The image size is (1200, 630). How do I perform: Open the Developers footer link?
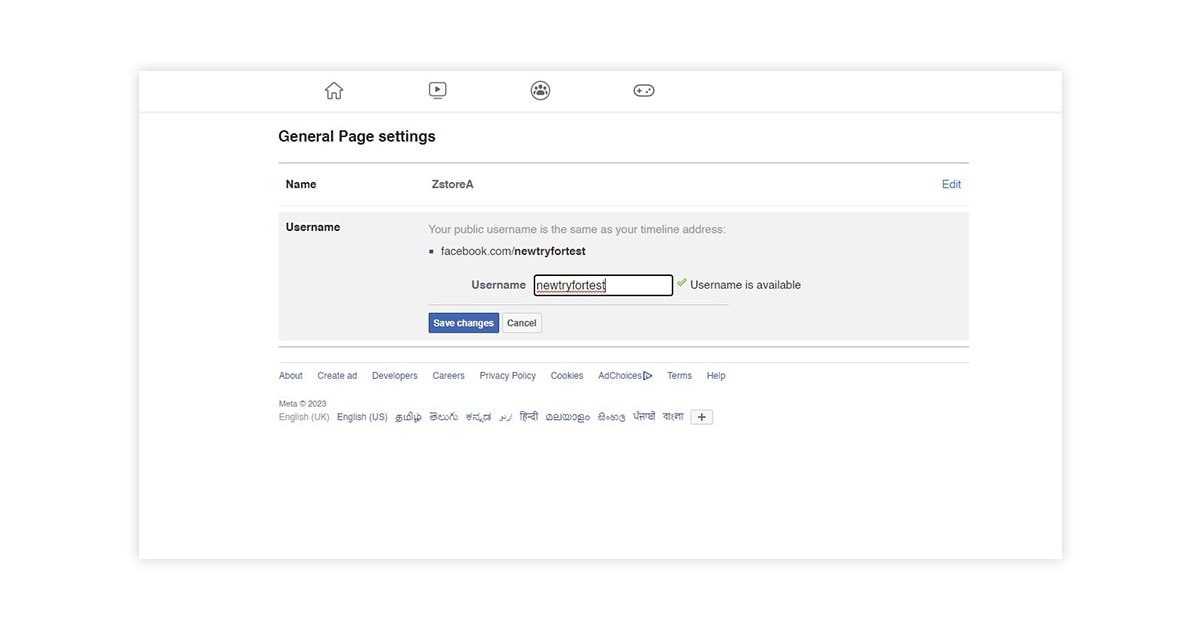pos(394,376)
